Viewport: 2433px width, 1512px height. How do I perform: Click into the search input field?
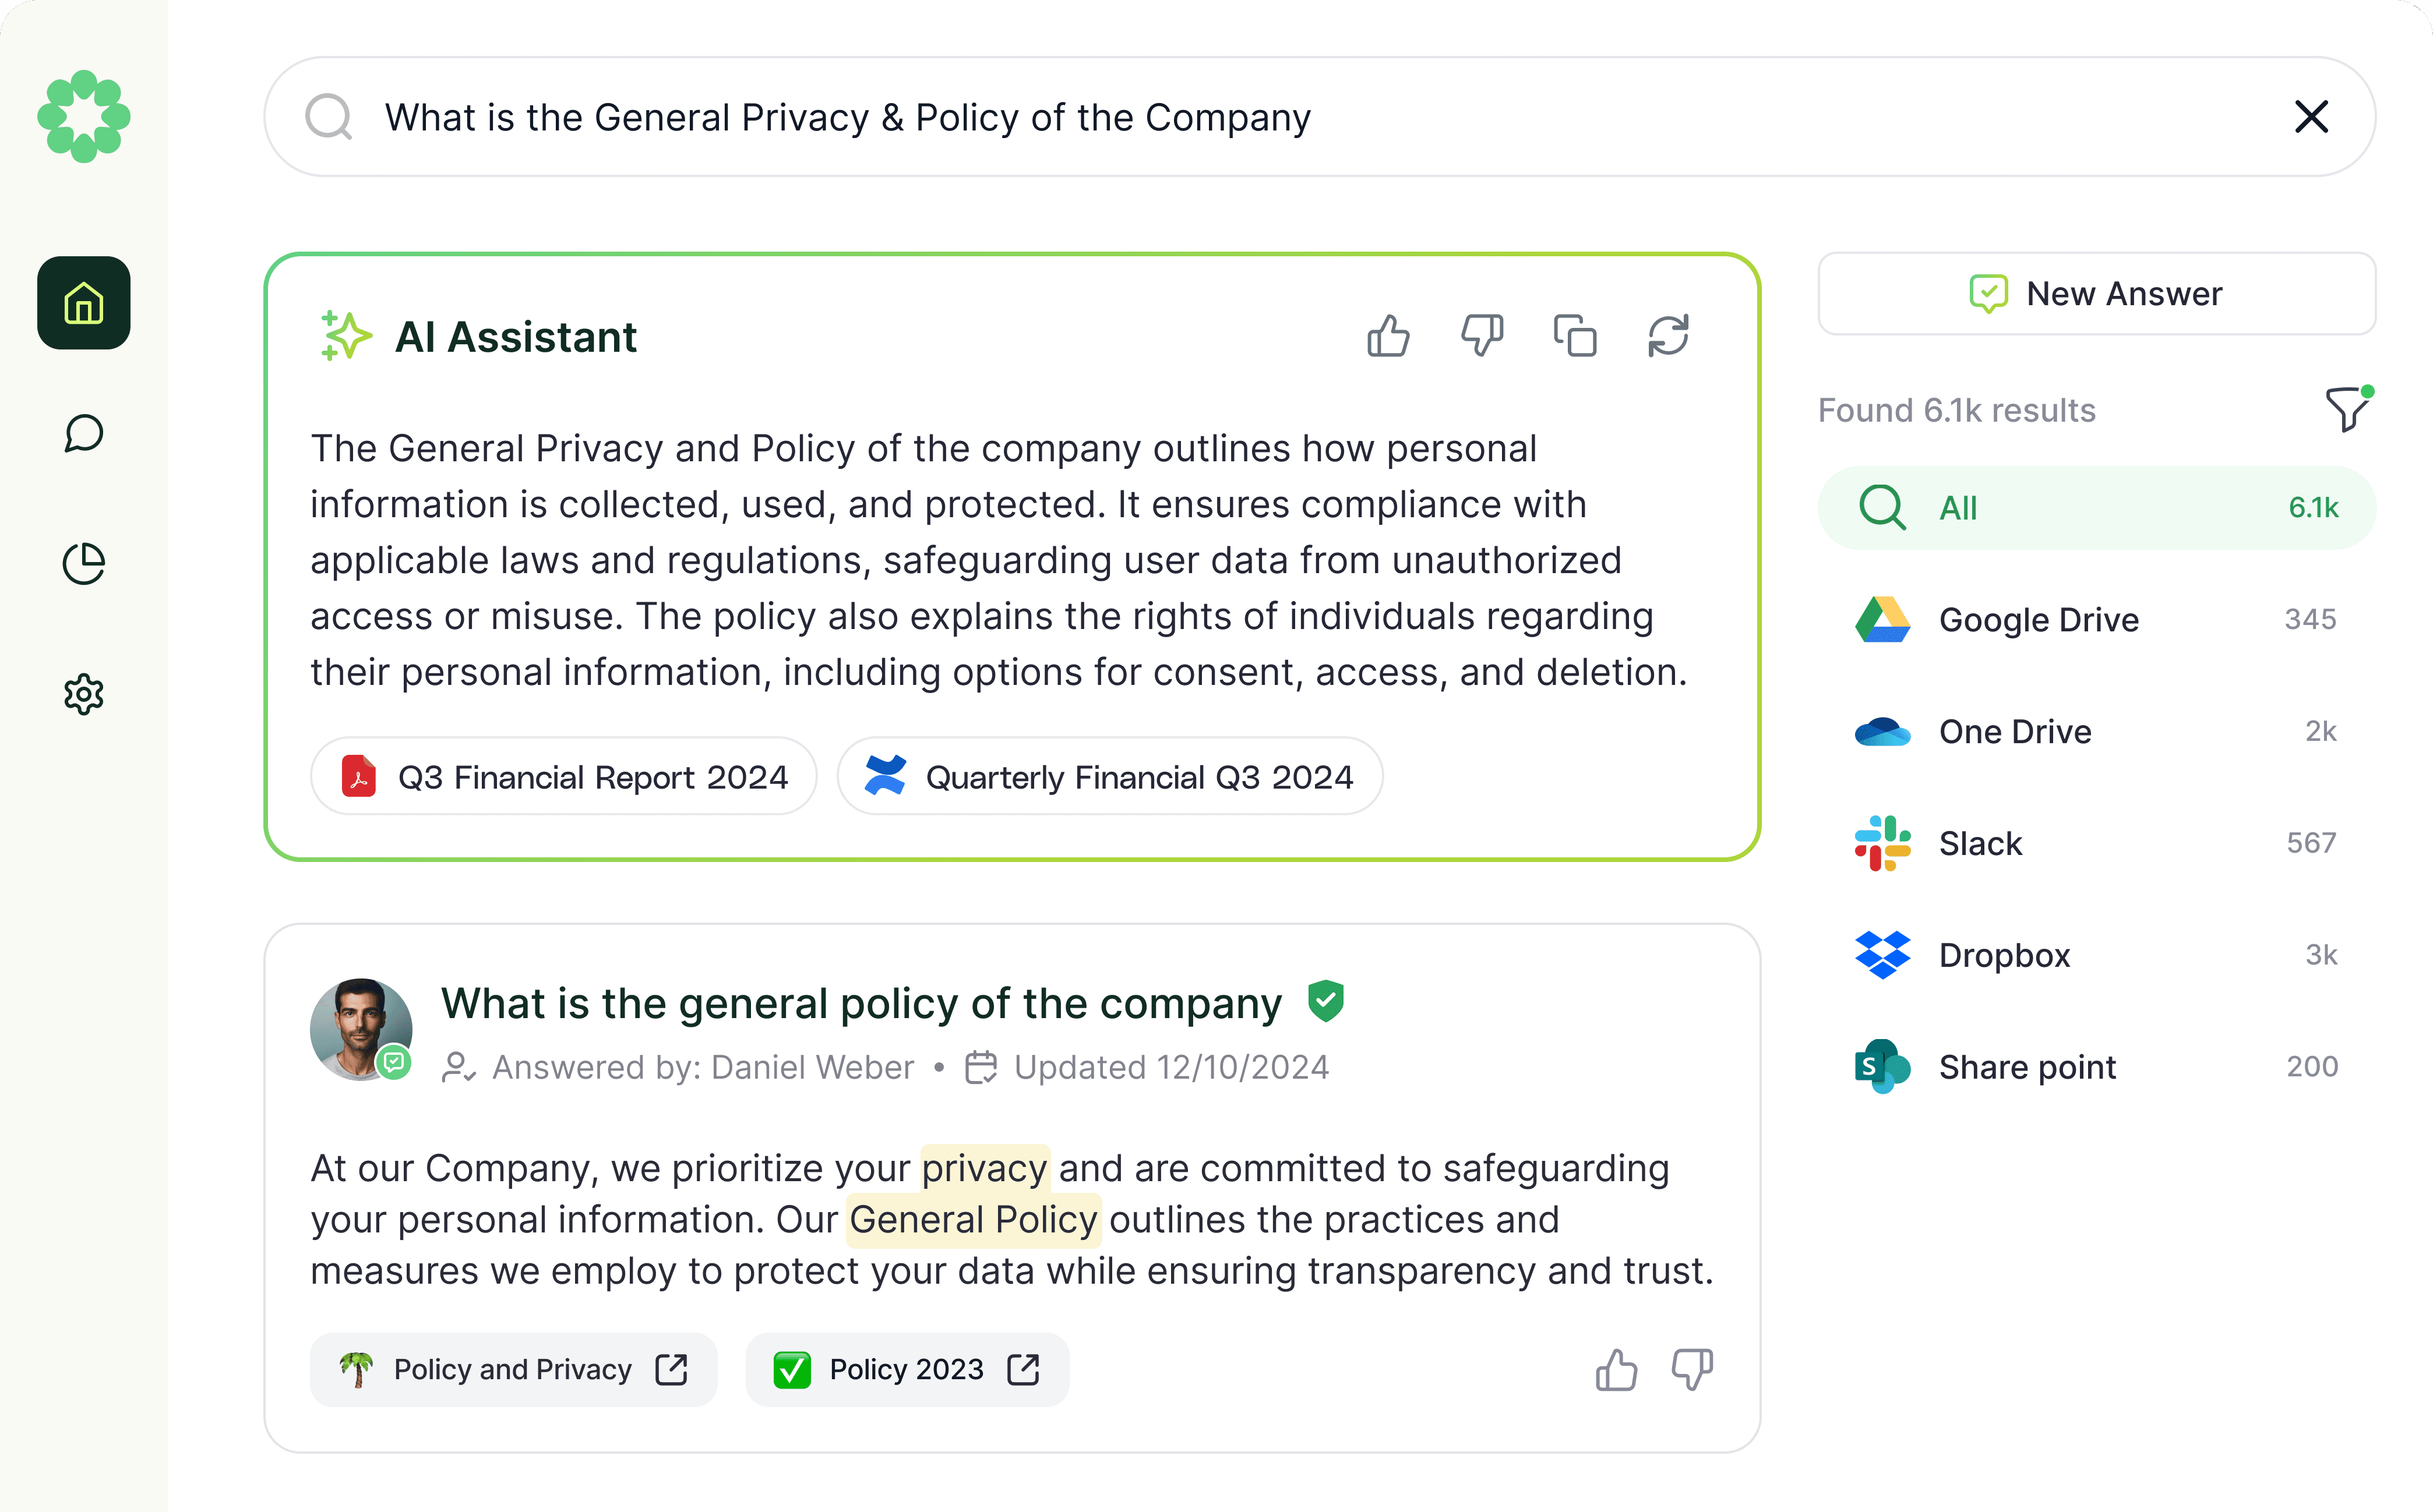(1320, 117)
